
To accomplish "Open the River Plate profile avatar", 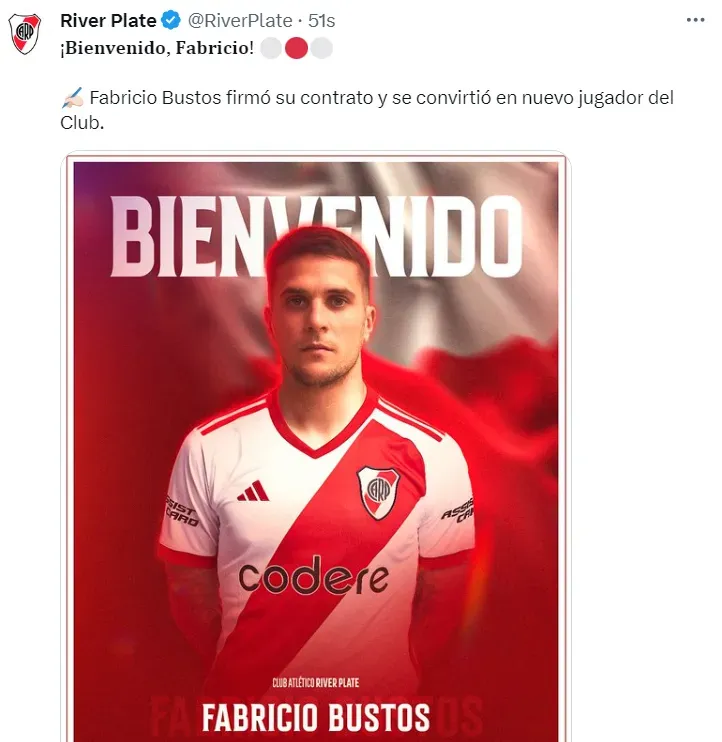I will [x=25, y=34].
